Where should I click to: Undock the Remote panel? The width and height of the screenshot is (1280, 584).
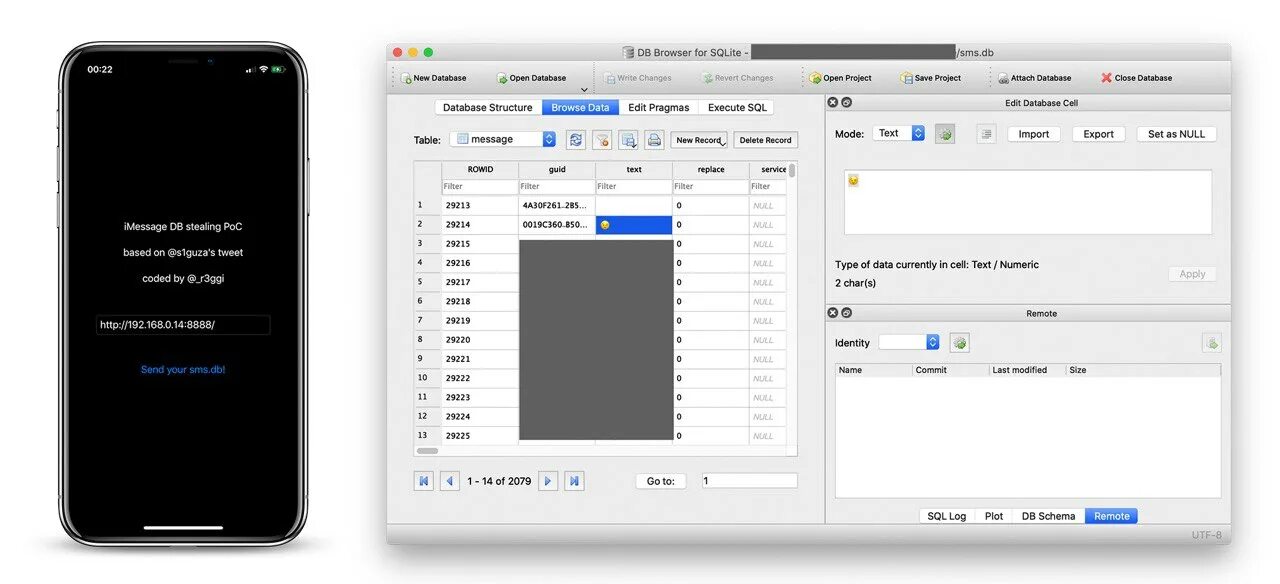coord(846,313)
